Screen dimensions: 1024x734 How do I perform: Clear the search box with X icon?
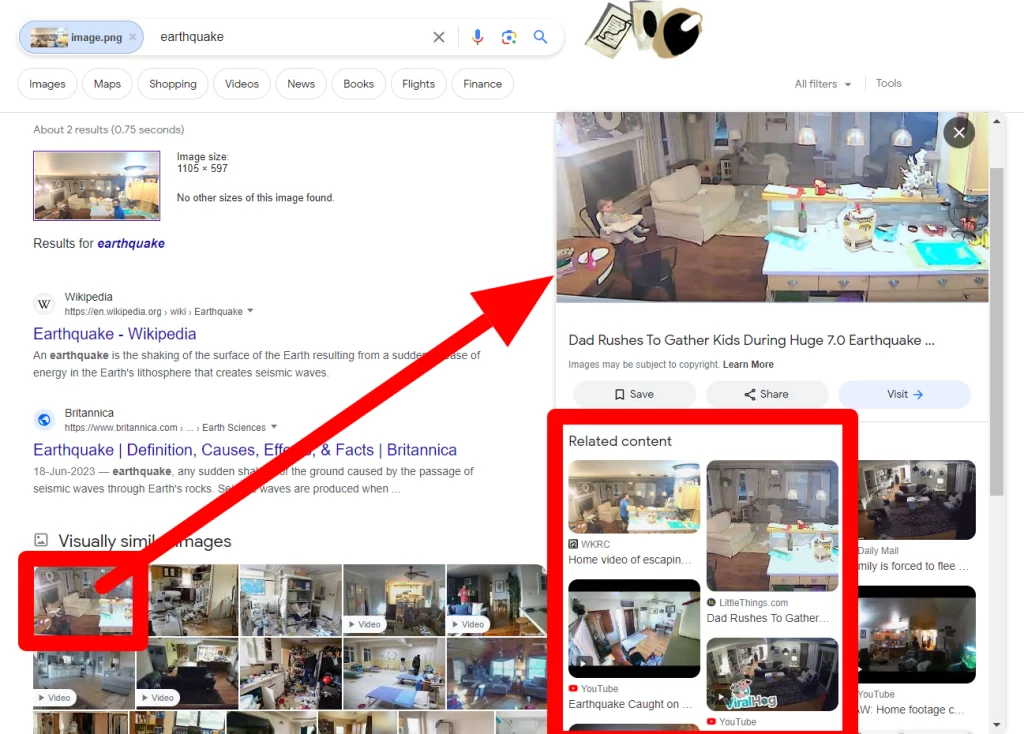(x=439, y=37)
